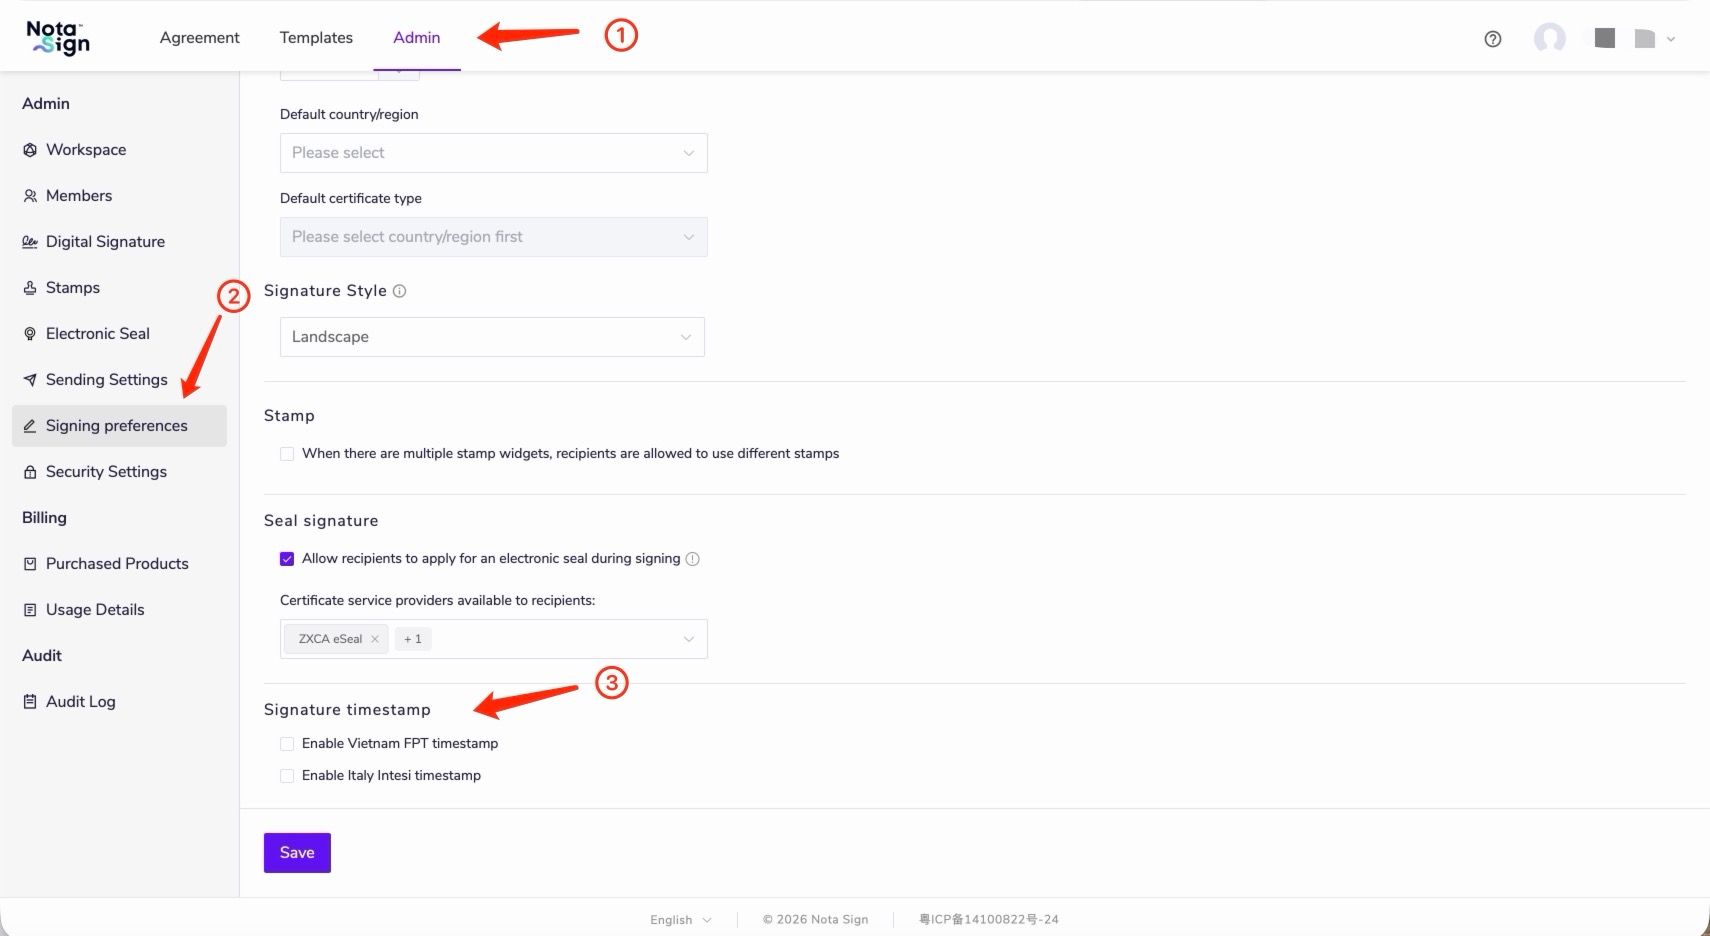Open the user avatar profile icon

tap(1550, 38)
